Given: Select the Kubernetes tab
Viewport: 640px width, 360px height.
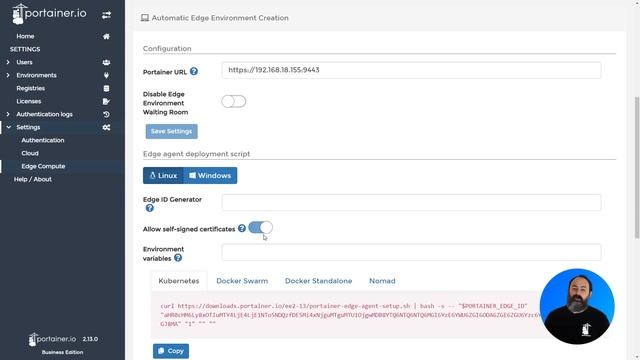Looking at the screenshot, I should [179, 281].
